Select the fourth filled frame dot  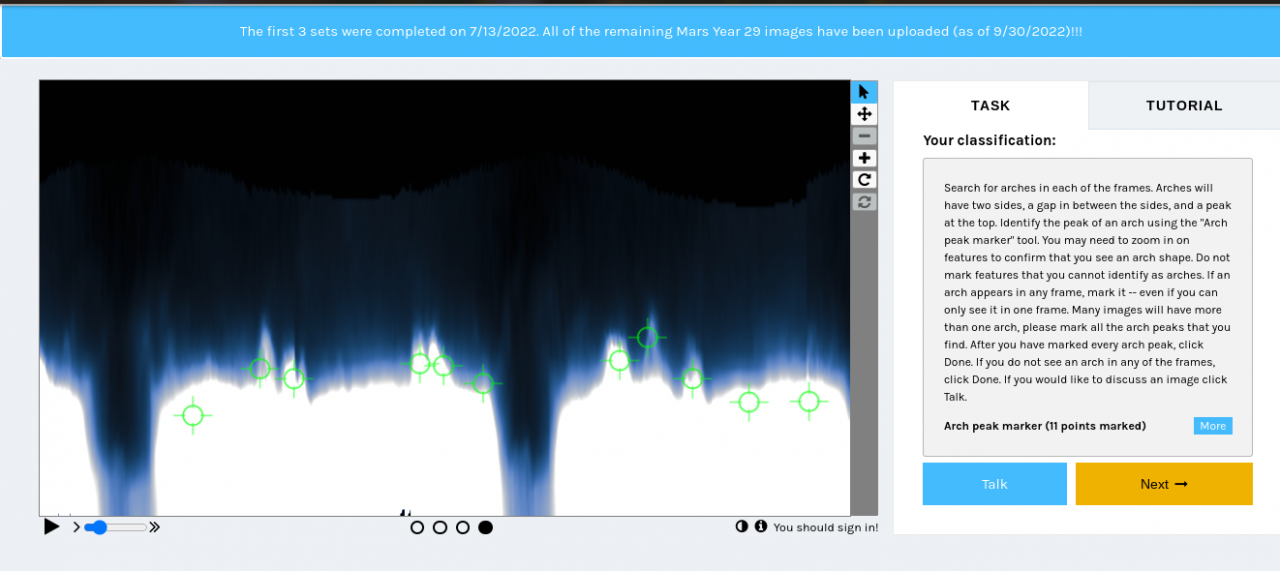pos(485,527)
